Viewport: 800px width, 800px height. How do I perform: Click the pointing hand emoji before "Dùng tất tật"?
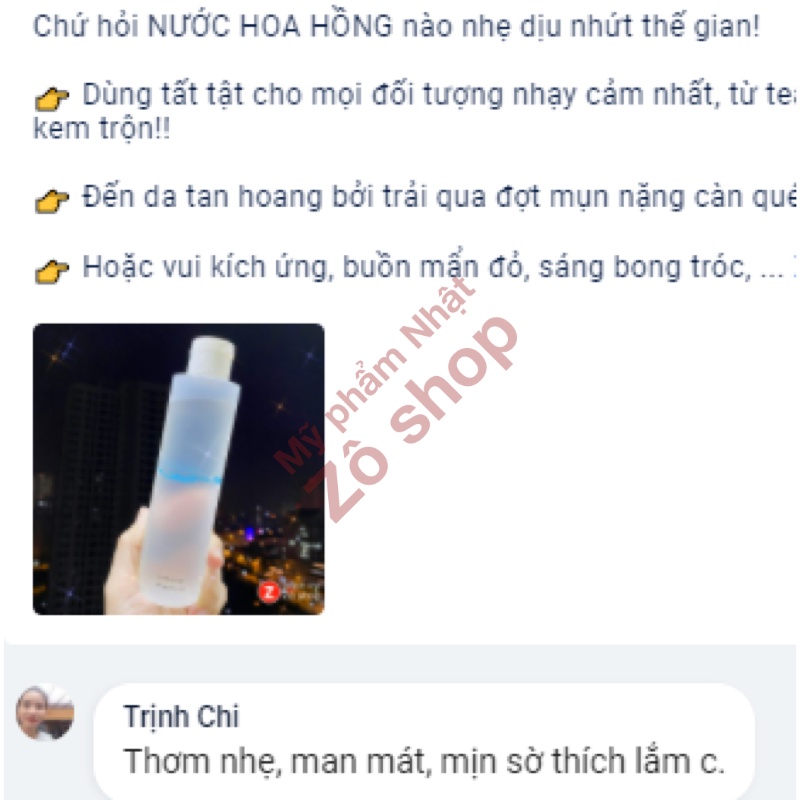[x=52, y=99]
